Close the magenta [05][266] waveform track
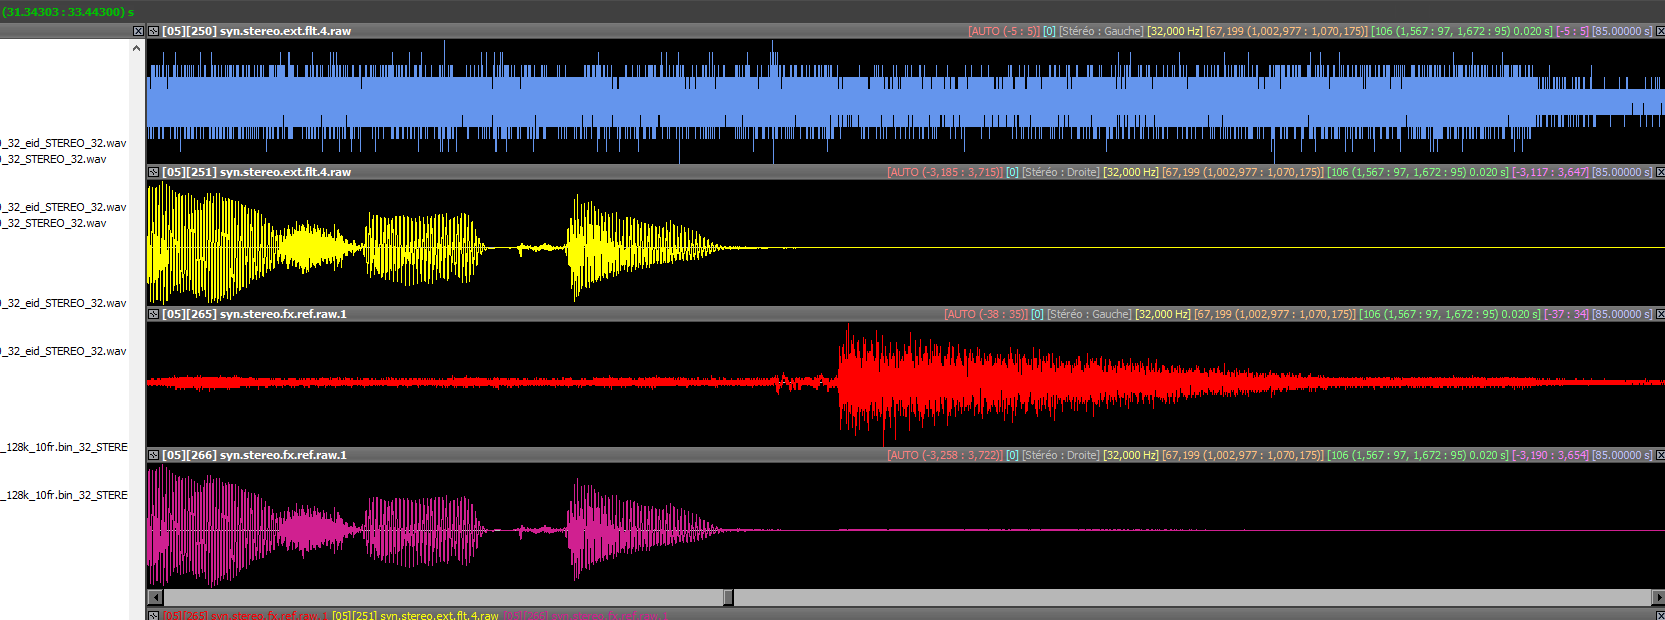Viewport: 1665px width, 620px height. coord(1660,455)
